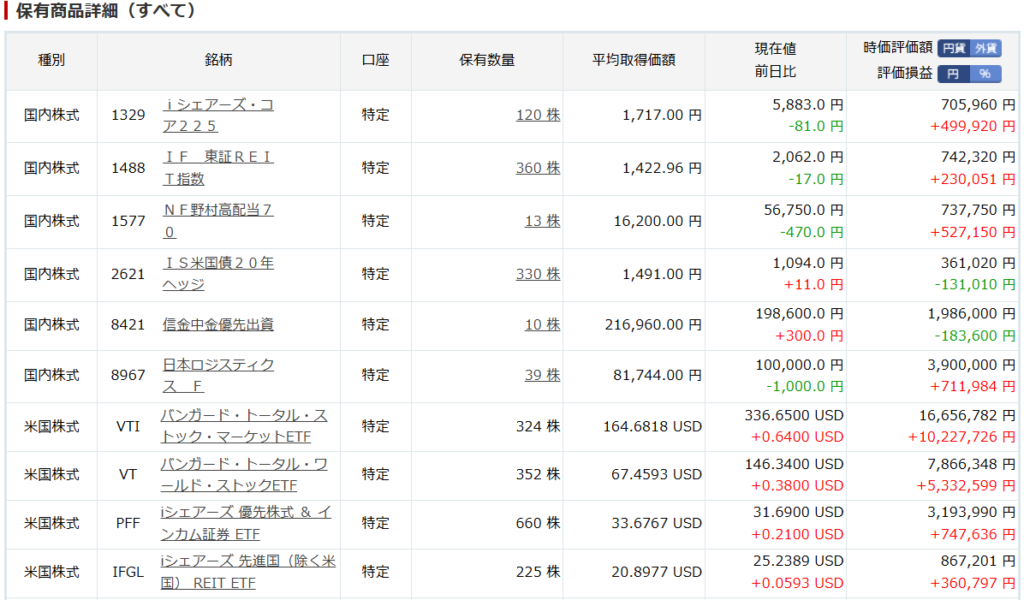Switch valuation to 円貨 (yen) display

point(954,48)
